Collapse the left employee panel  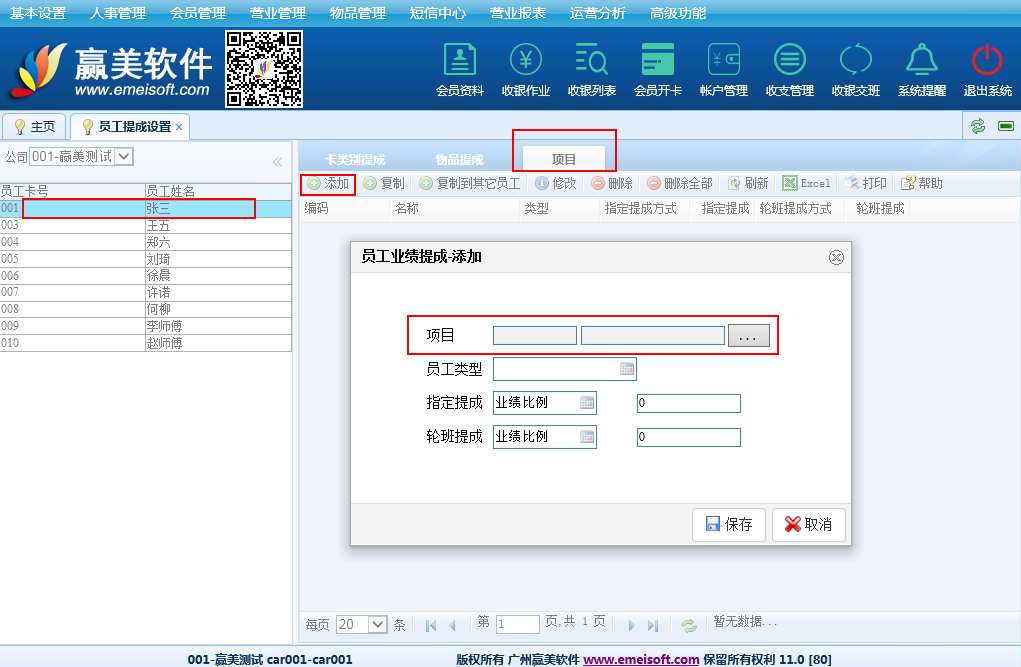pos(277,162)
